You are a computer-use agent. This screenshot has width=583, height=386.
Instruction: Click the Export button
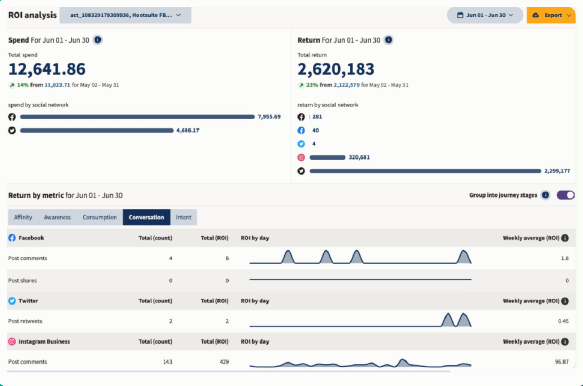(551, 15)
